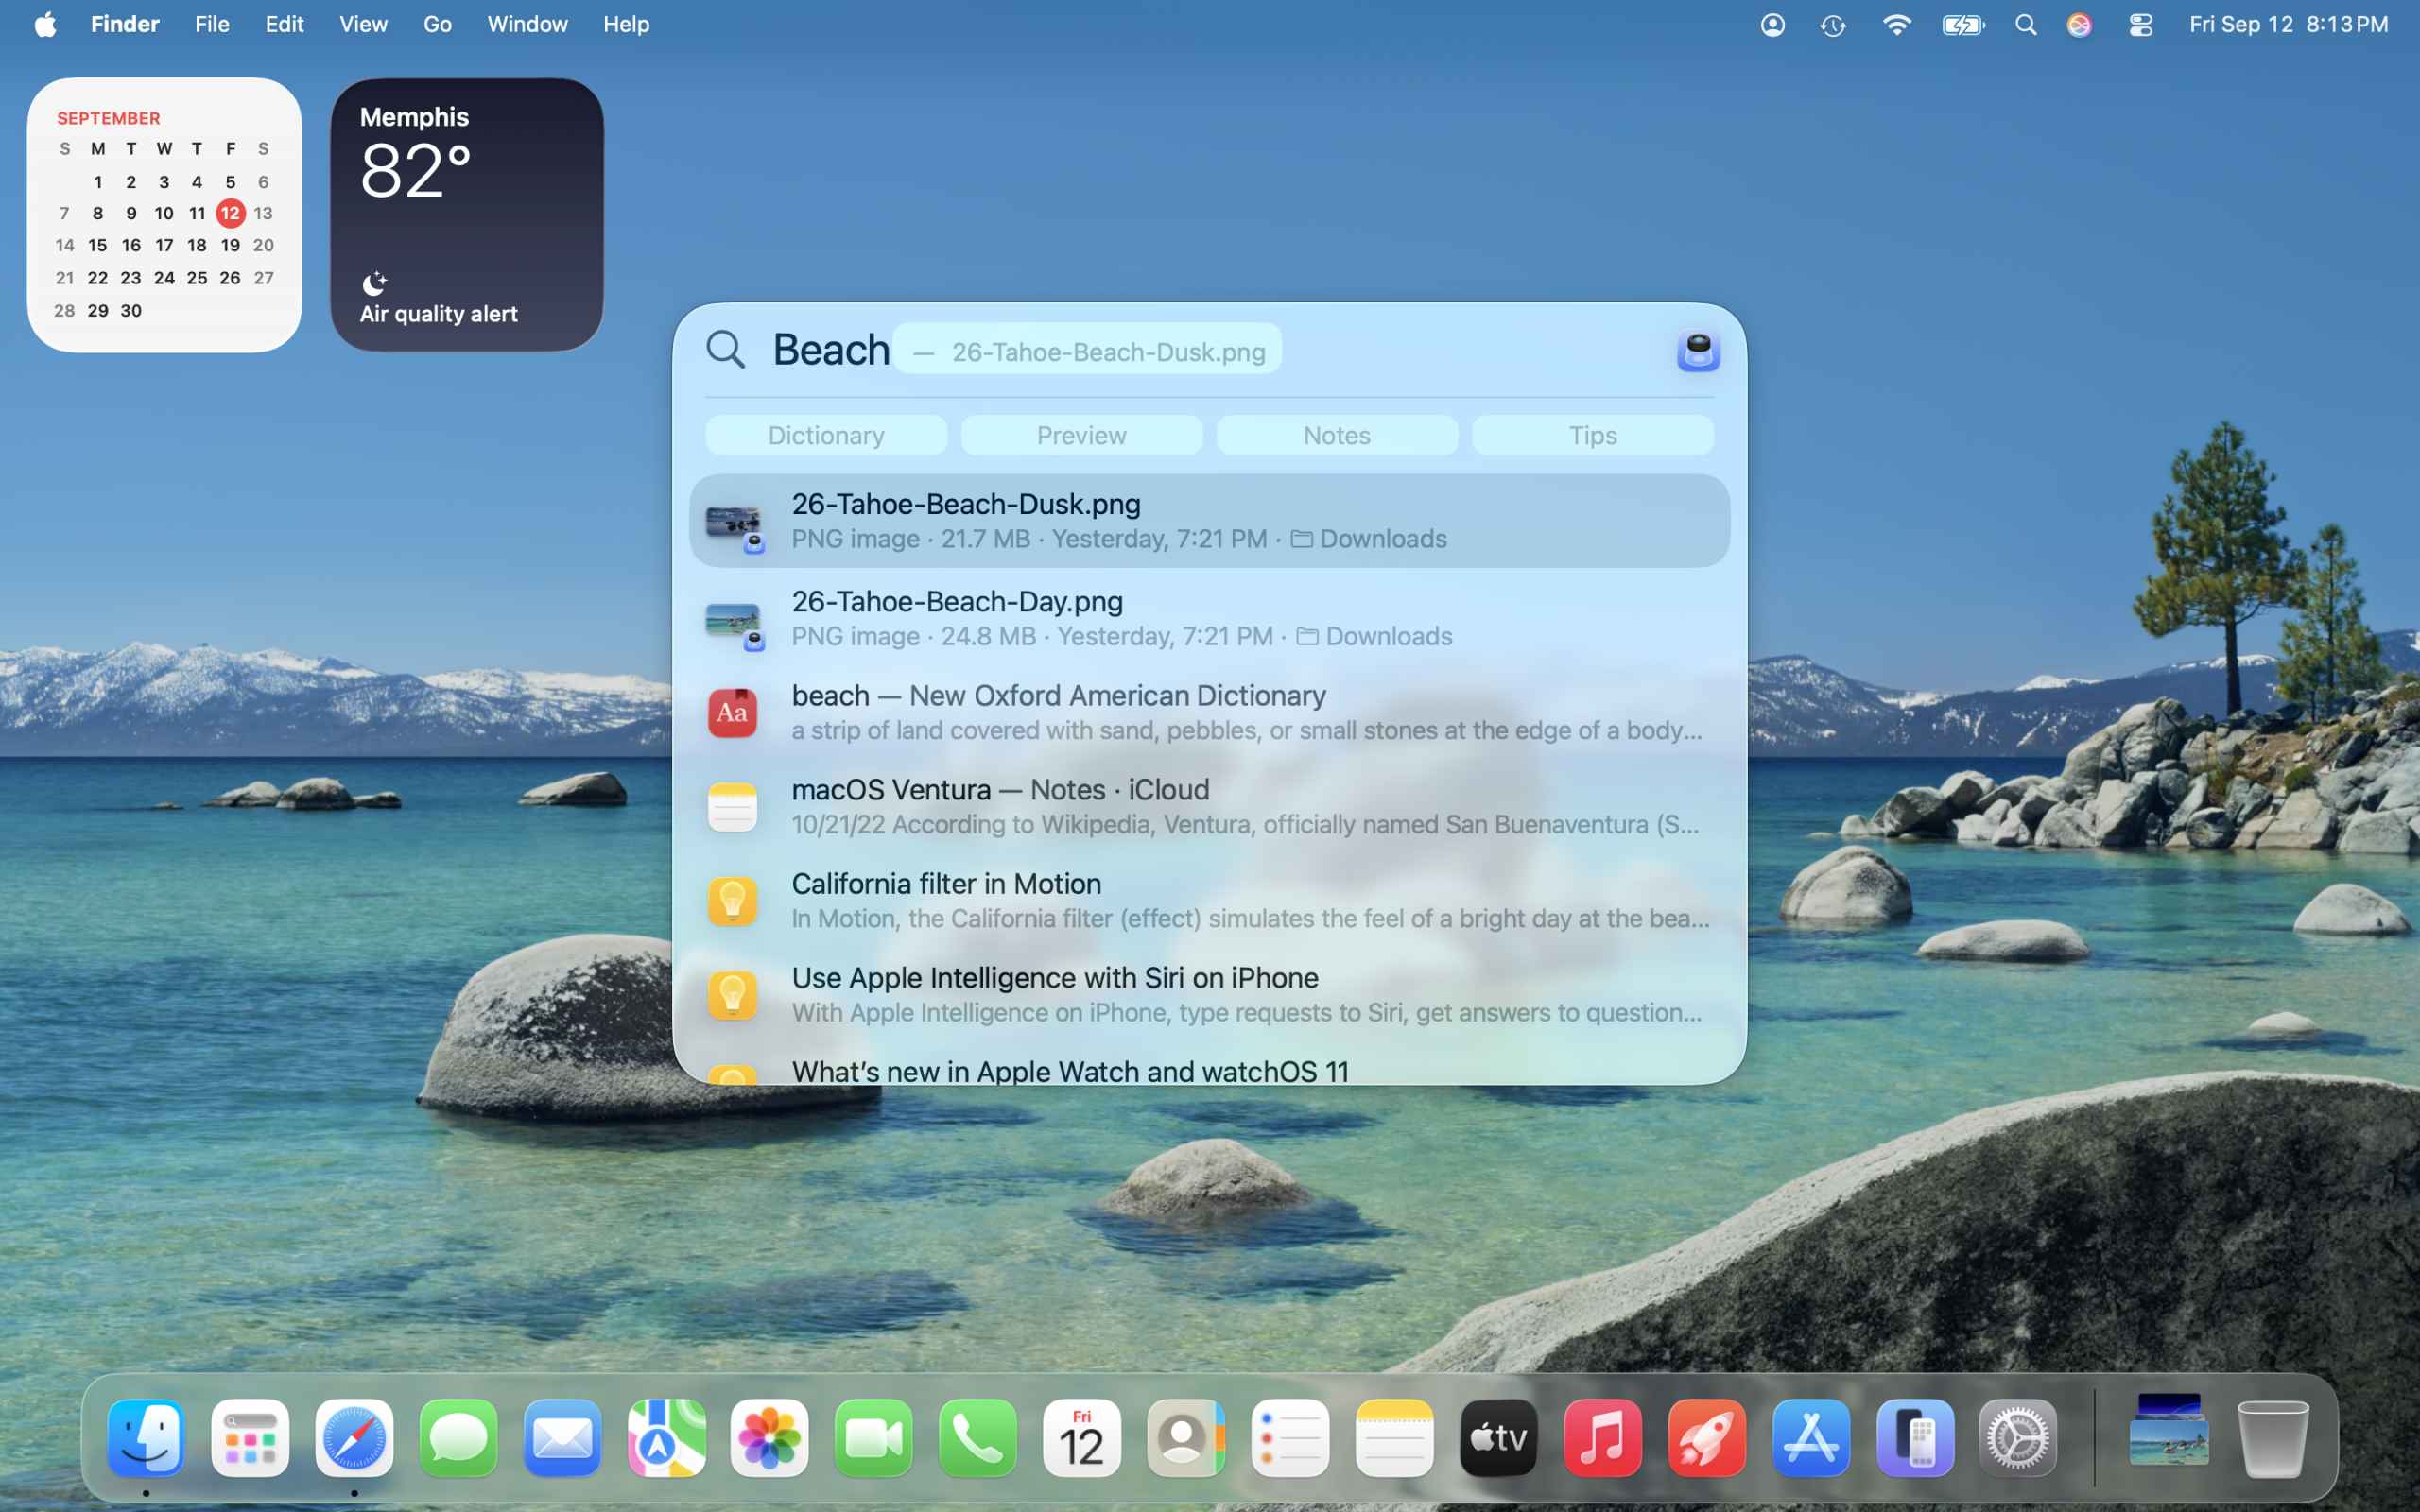This screenshot has width=2420, height=1512.
Task: Open Safari from the Dock
Action: pyautogui.click(x=354, y=1438)
